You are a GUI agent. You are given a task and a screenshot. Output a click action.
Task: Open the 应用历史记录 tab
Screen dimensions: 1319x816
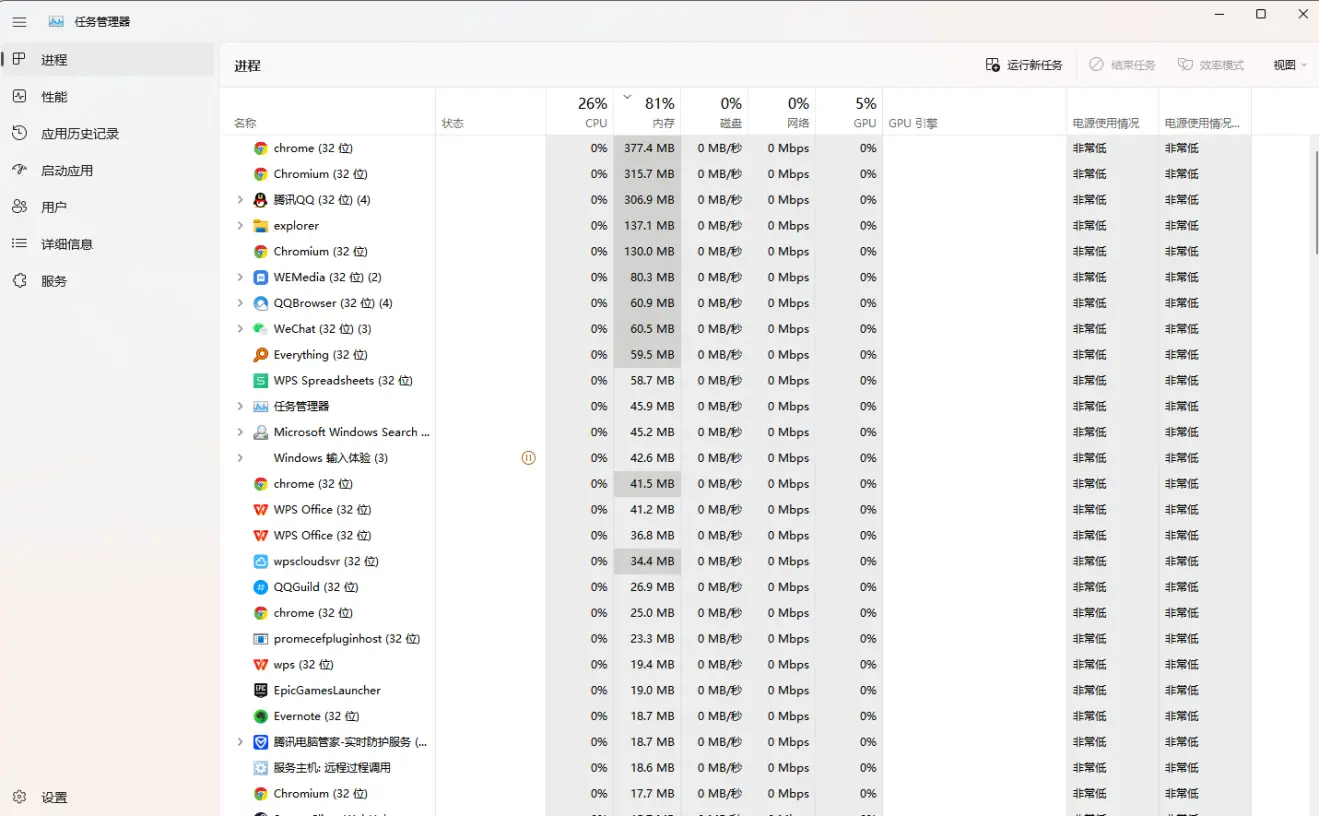click(108, 134)
